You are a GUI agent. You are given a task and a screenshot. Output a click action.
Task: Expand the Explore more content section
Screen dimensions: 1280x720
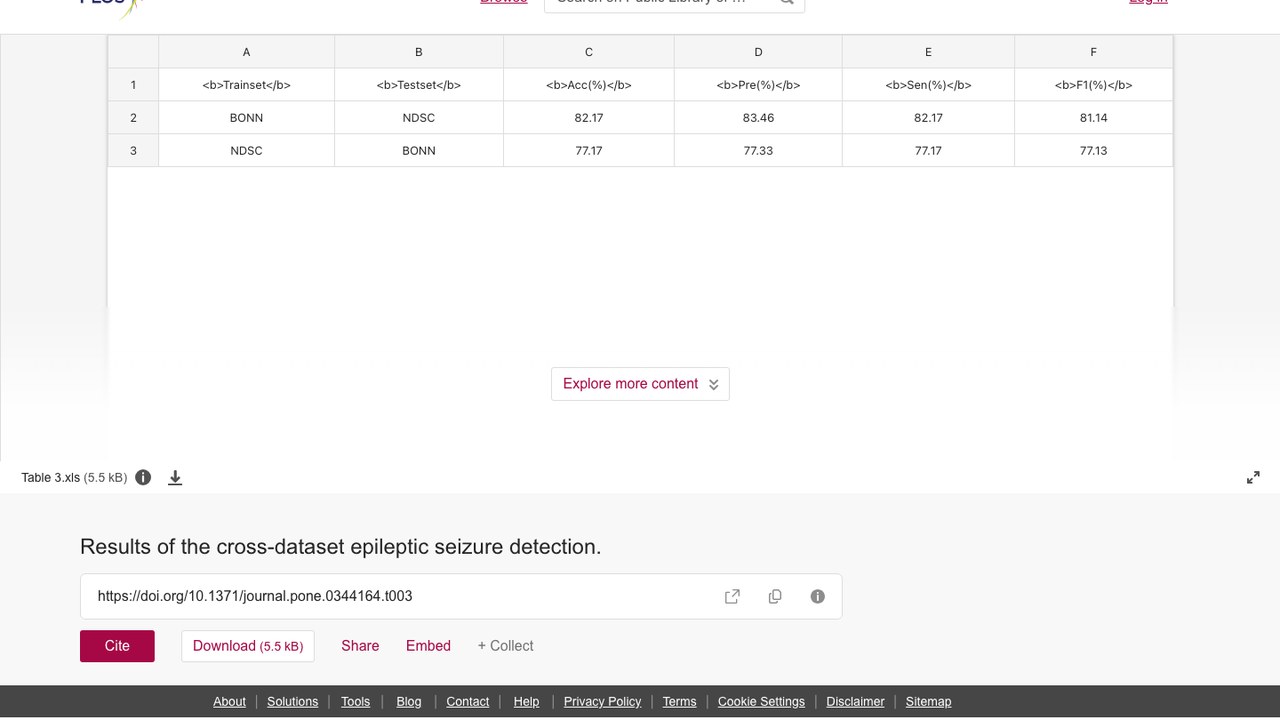click(x=640, y=384)
